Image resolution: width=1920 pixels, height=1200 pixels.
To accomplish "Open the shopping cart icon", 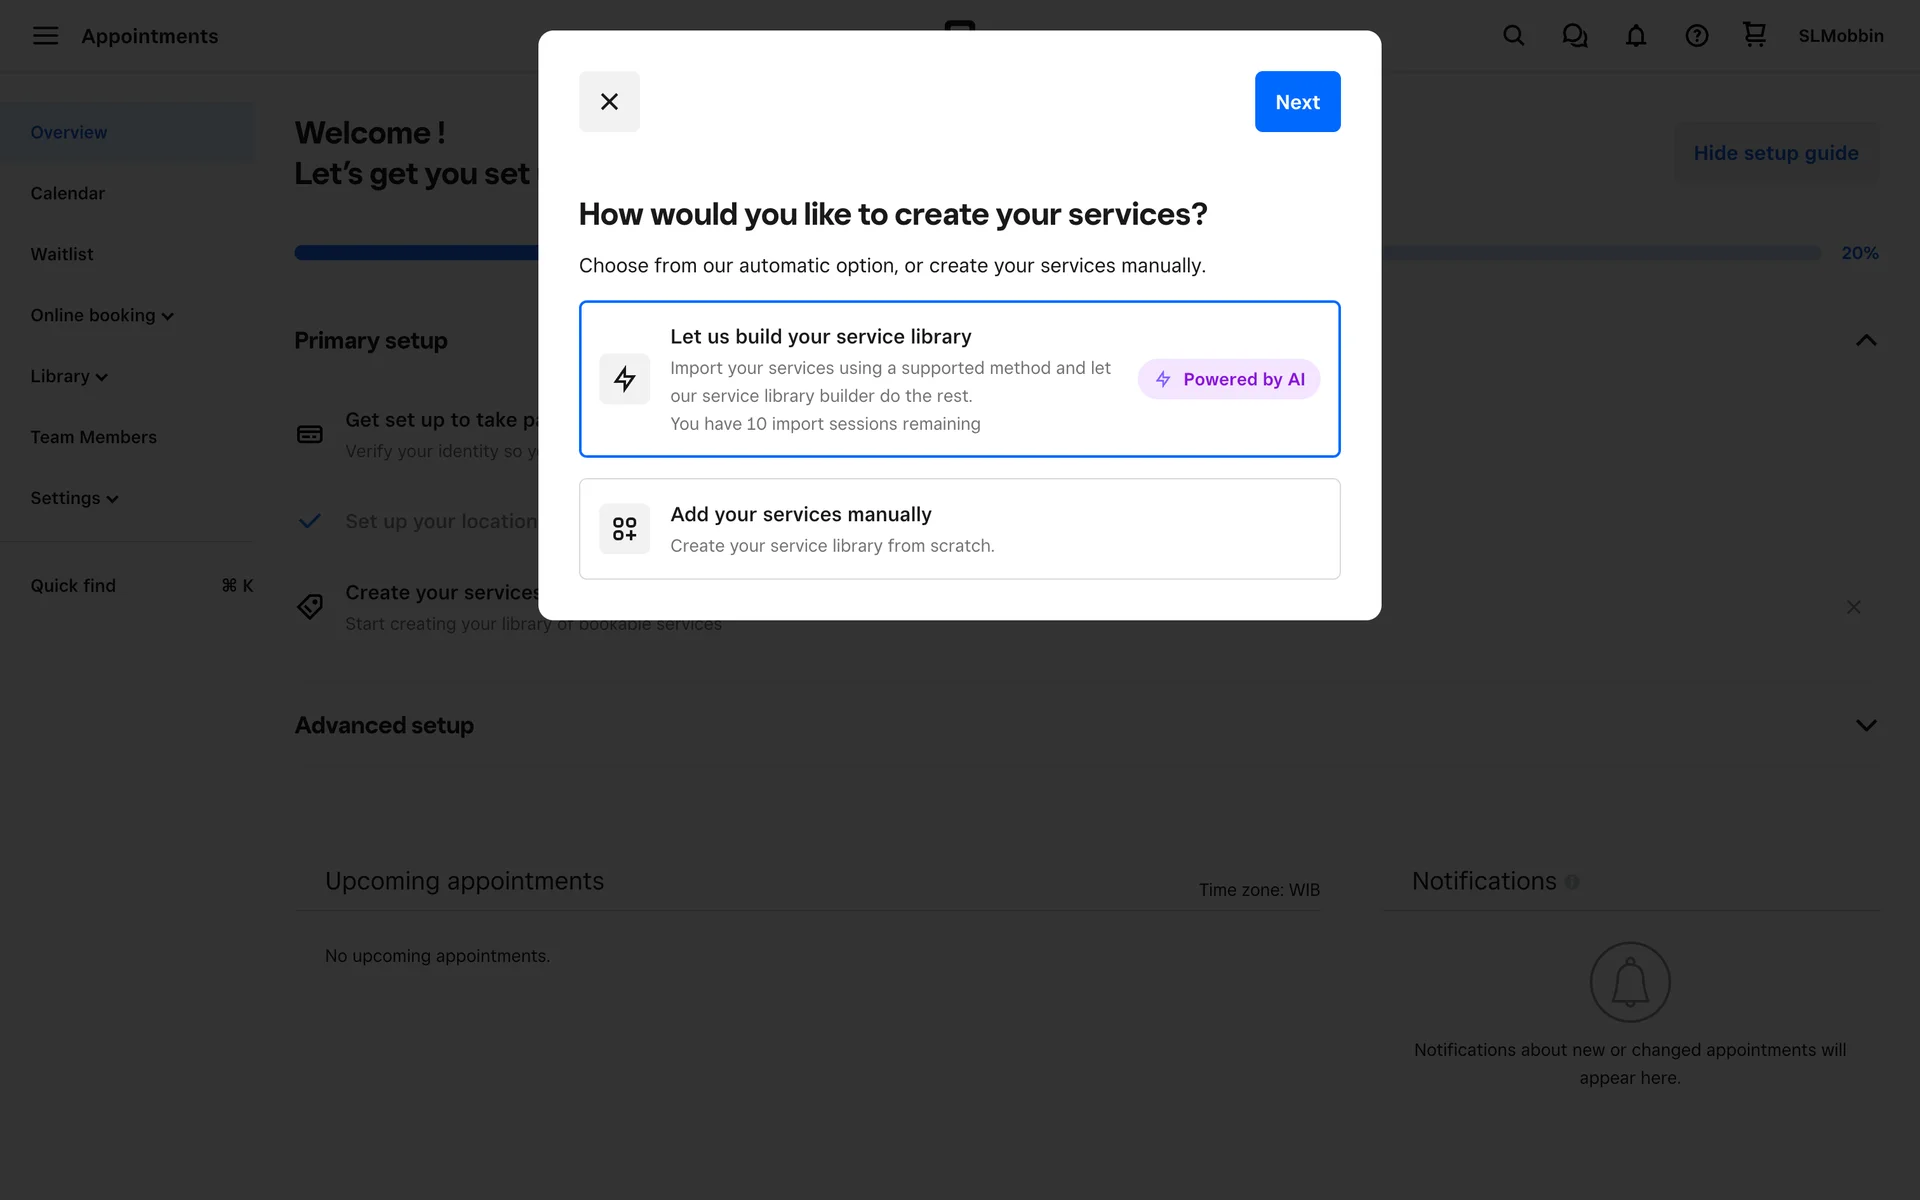I will pos(1754,36).
